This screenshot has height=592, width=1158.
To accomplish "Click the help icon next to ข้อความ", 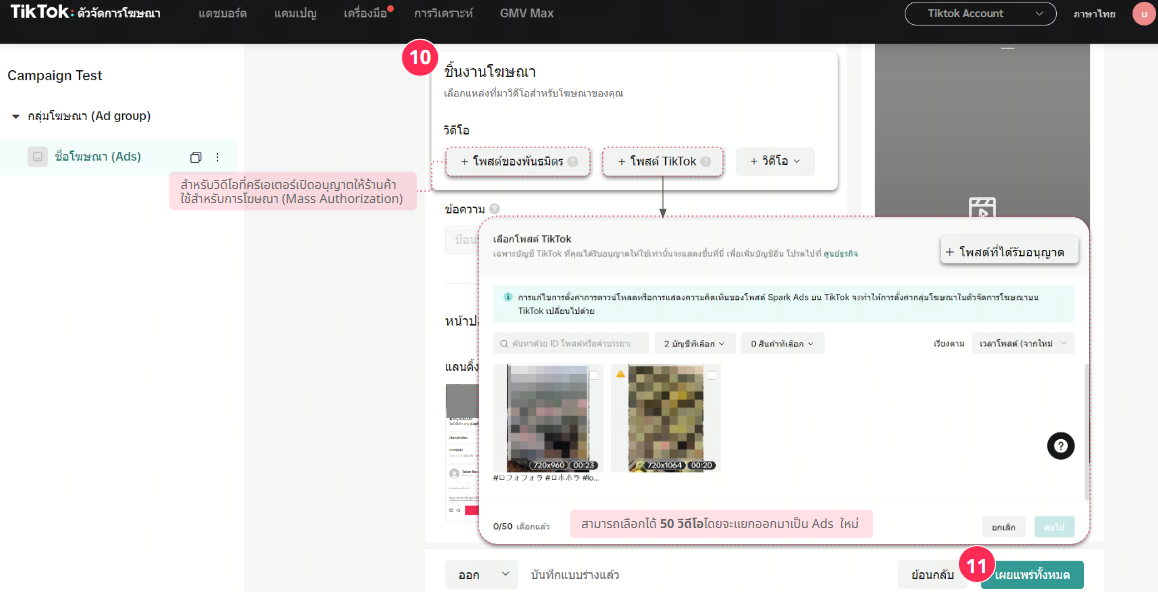I will pyautogui.click(x=495, y=210).
